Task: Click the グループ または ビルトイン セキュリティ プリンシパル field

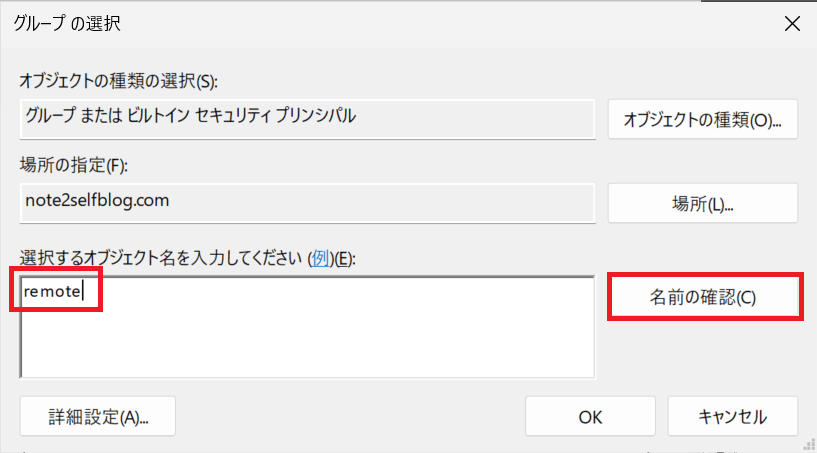Action: coord(307,117)
